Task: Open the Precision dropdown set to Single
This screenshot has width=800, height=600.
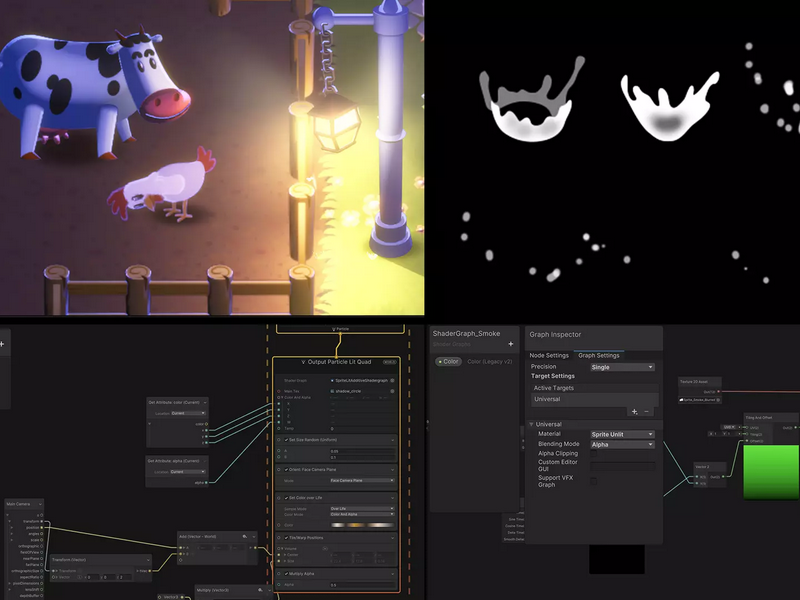Action: point(622,367)
